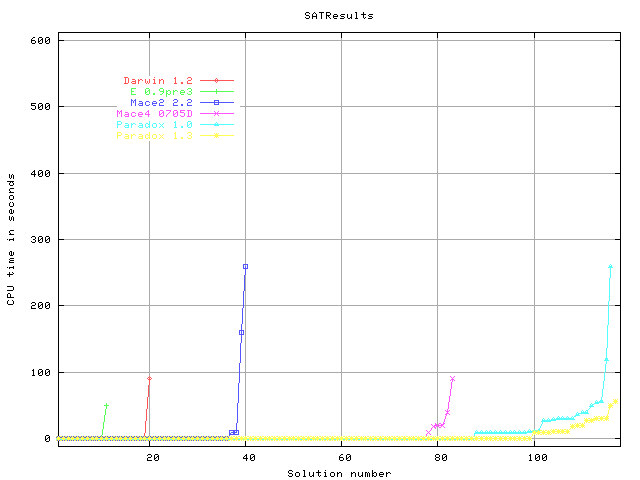Click the 80 x-axis tick label
This screenshot has width=640, height=480.
tap(441, 458)
